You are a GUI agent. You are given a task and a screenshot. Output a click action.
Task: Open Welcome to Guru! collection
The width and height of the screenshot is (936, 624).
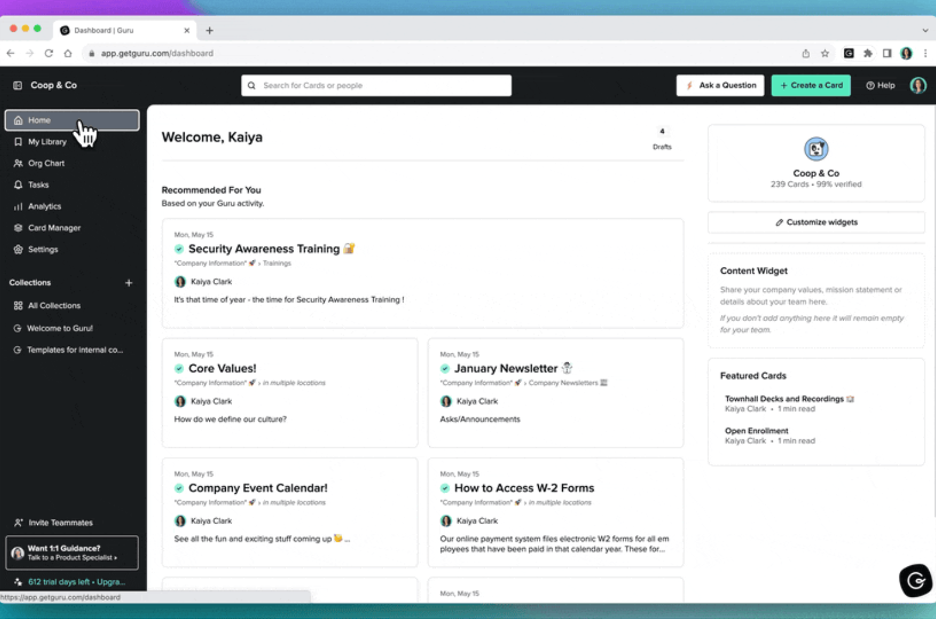(x=60, y=328)
